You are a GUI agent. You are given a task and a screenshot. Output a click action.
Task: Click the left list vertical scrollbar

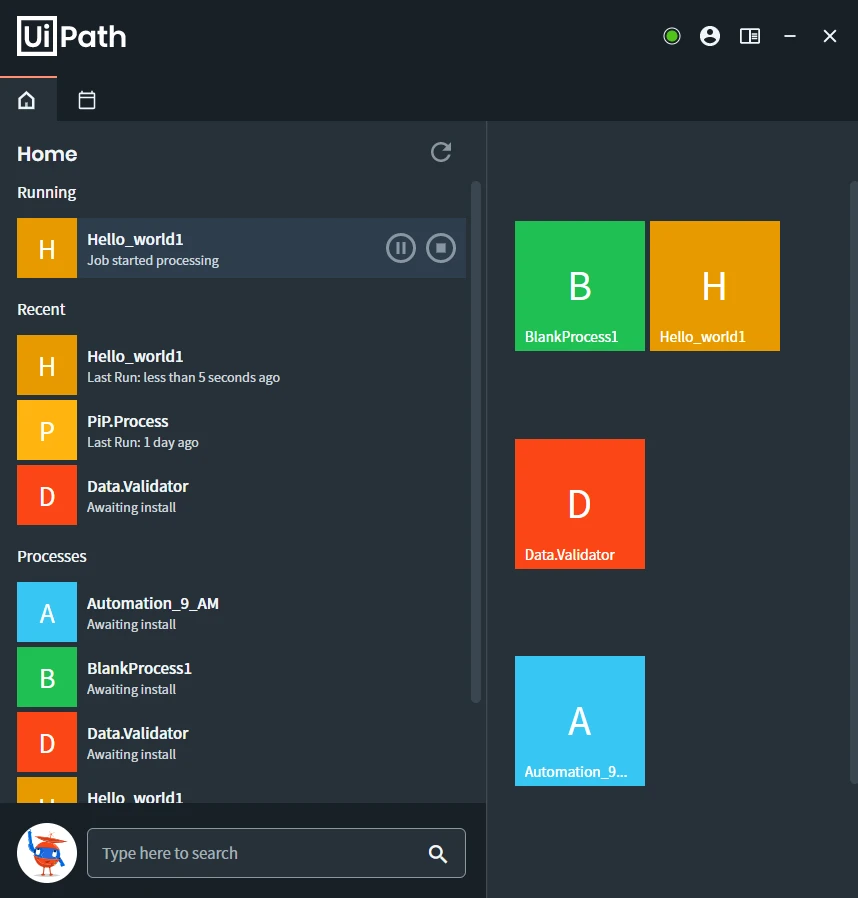coord(475,442)
